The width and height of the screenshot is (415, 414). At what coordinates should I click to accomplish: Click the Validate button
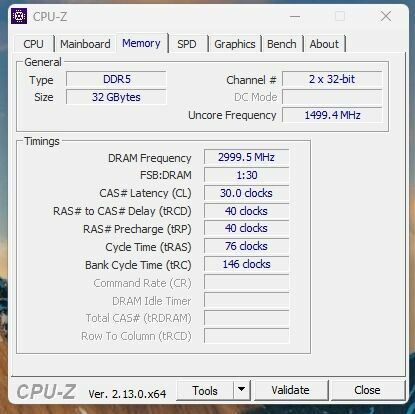click(x=290, y=390)
